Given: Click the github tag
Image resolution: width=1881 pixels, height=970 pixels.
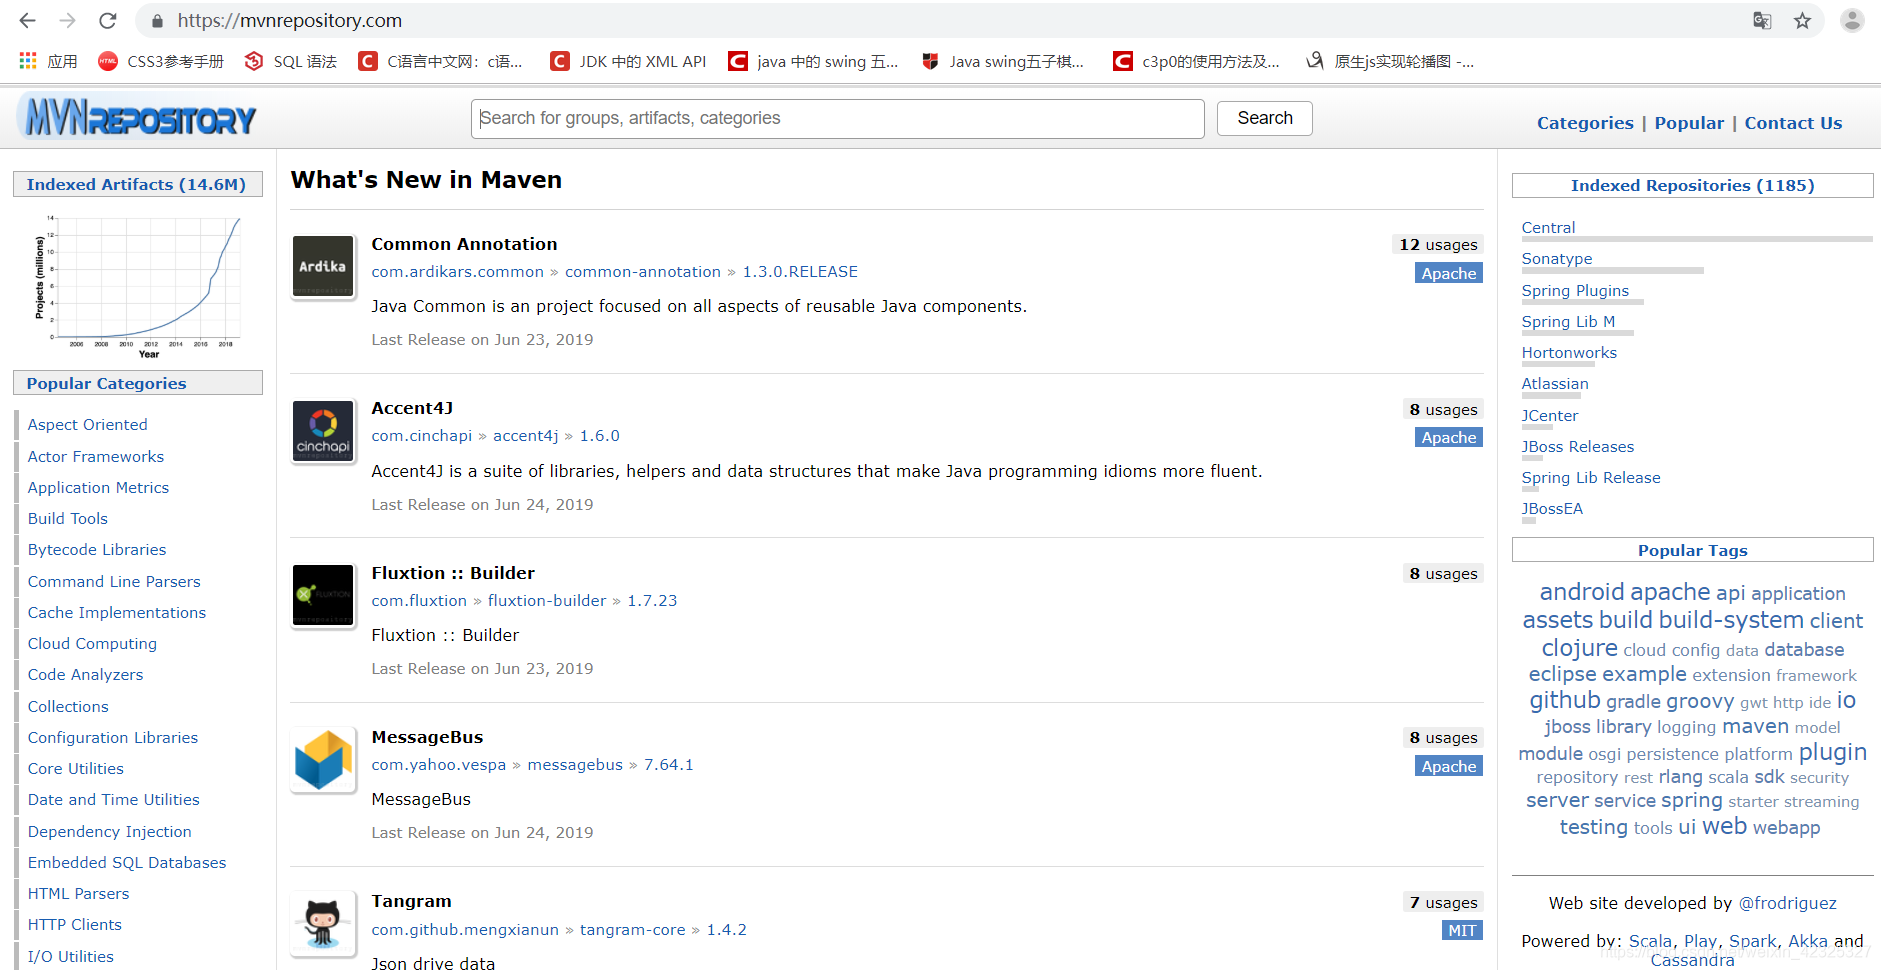Looking at the screenshot, I should coord(1565,700).
